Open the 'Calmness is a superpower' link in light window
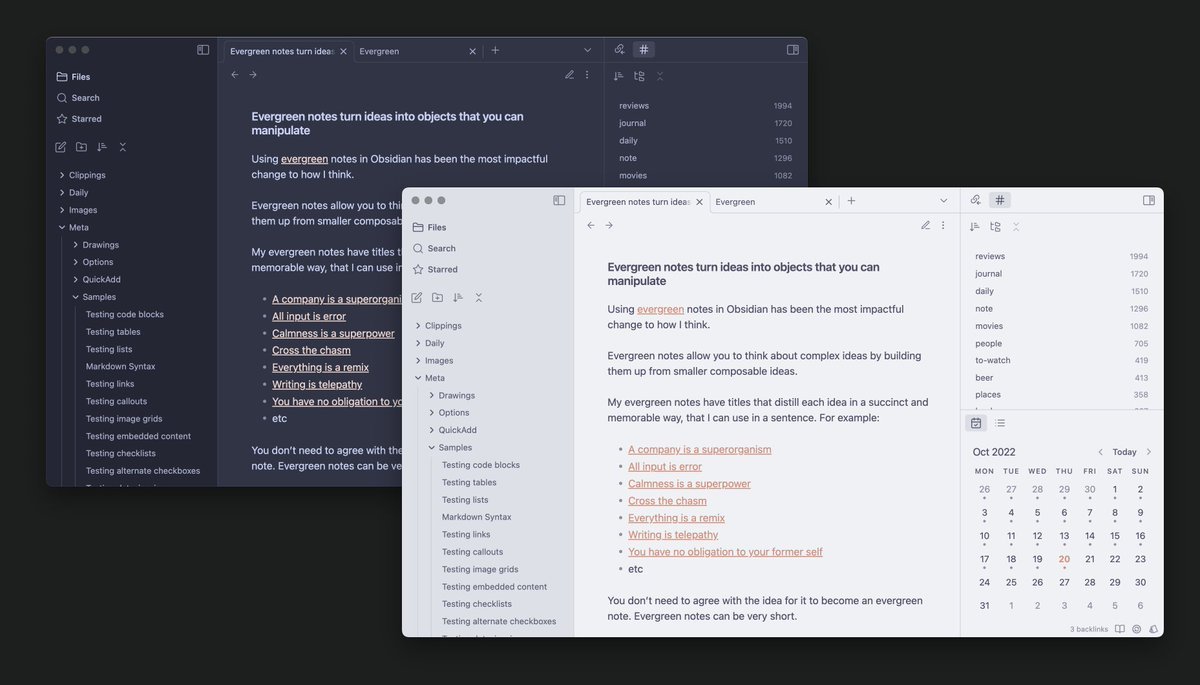The width and height of the screenshot is (1200, 685). point(689,484)
